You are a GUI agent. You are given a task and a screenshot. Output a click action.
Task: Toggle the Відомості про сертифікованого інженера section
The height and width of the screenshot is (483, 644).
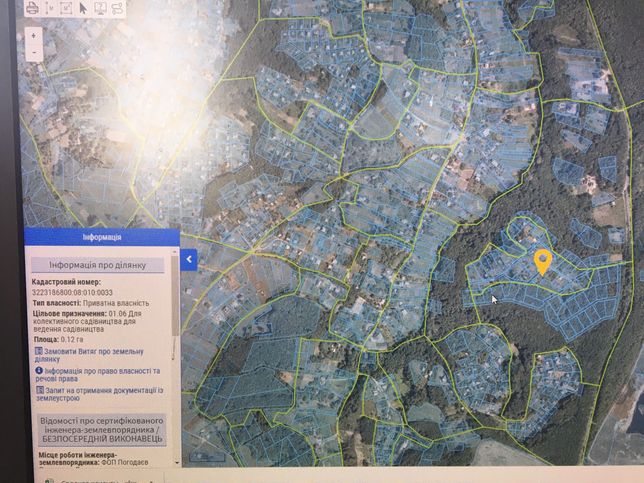(102, 430)
